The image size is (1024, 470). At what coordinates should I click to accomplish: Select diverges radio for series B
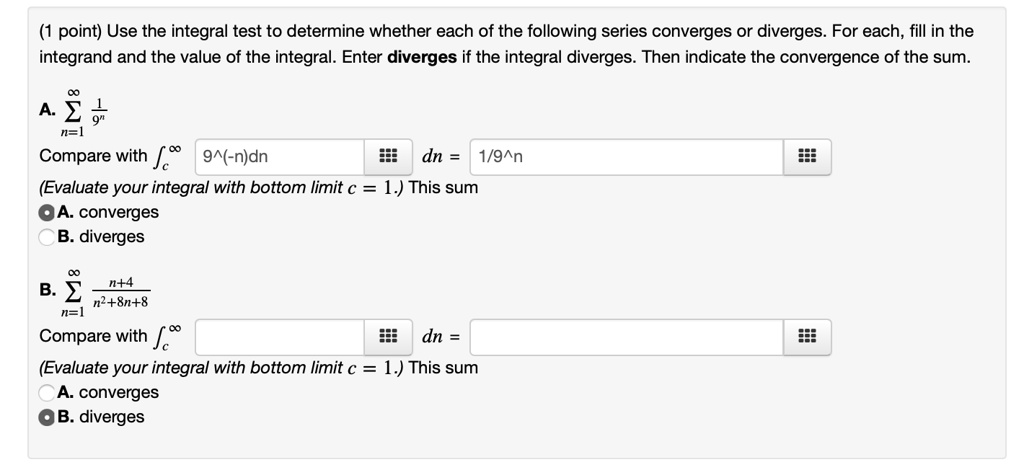click(46, 417)
